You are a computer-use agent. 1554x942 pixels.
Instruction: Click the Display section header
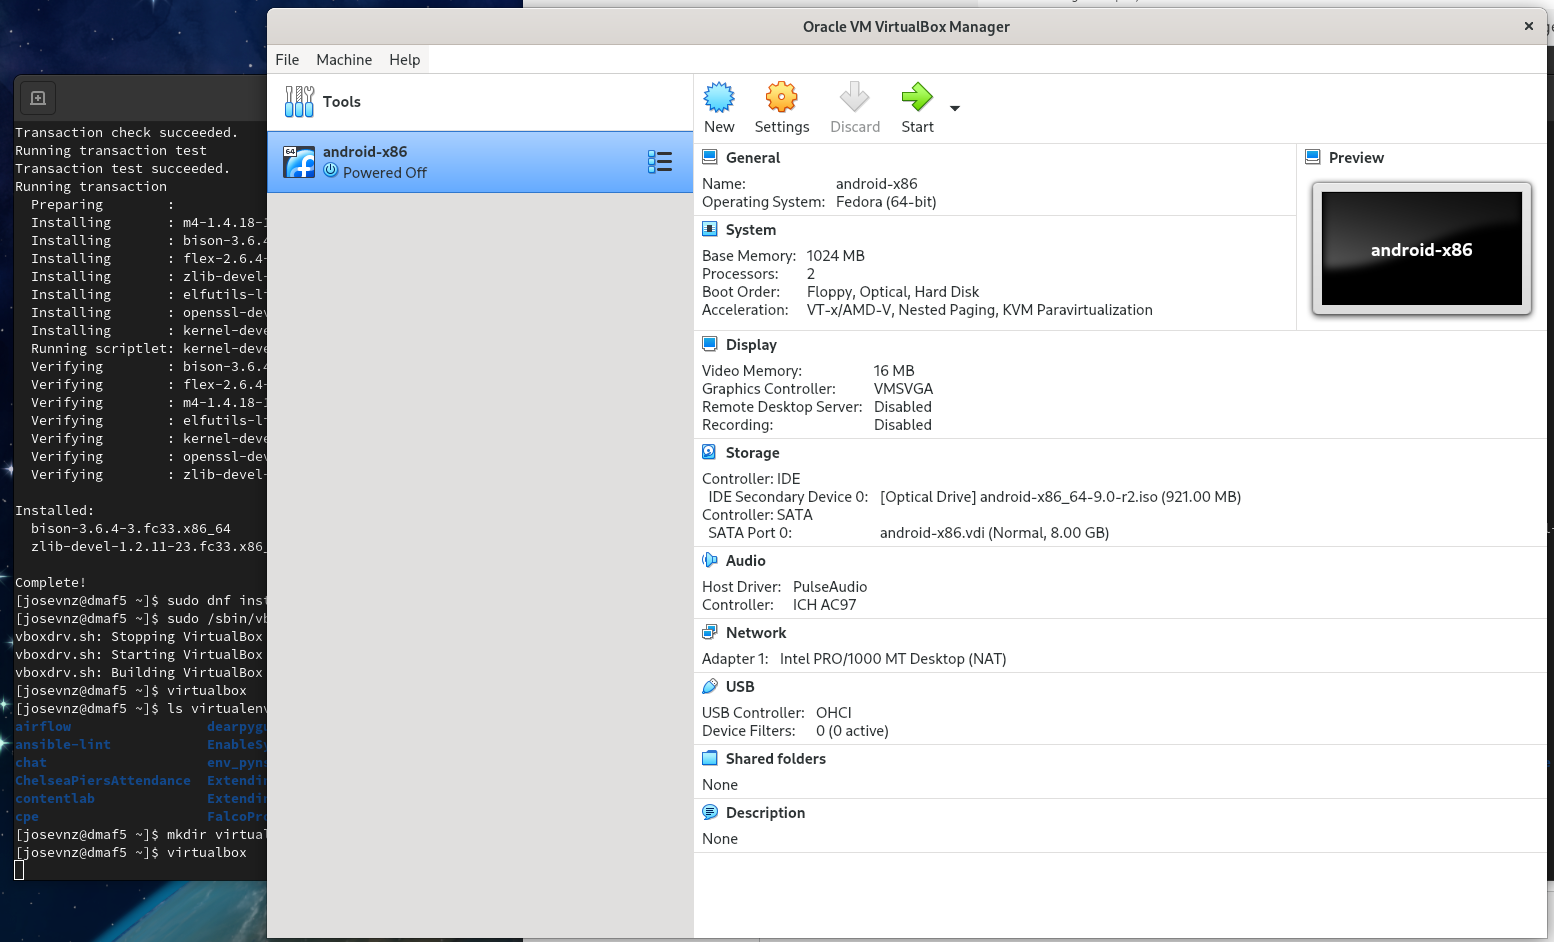pos(750,345)
